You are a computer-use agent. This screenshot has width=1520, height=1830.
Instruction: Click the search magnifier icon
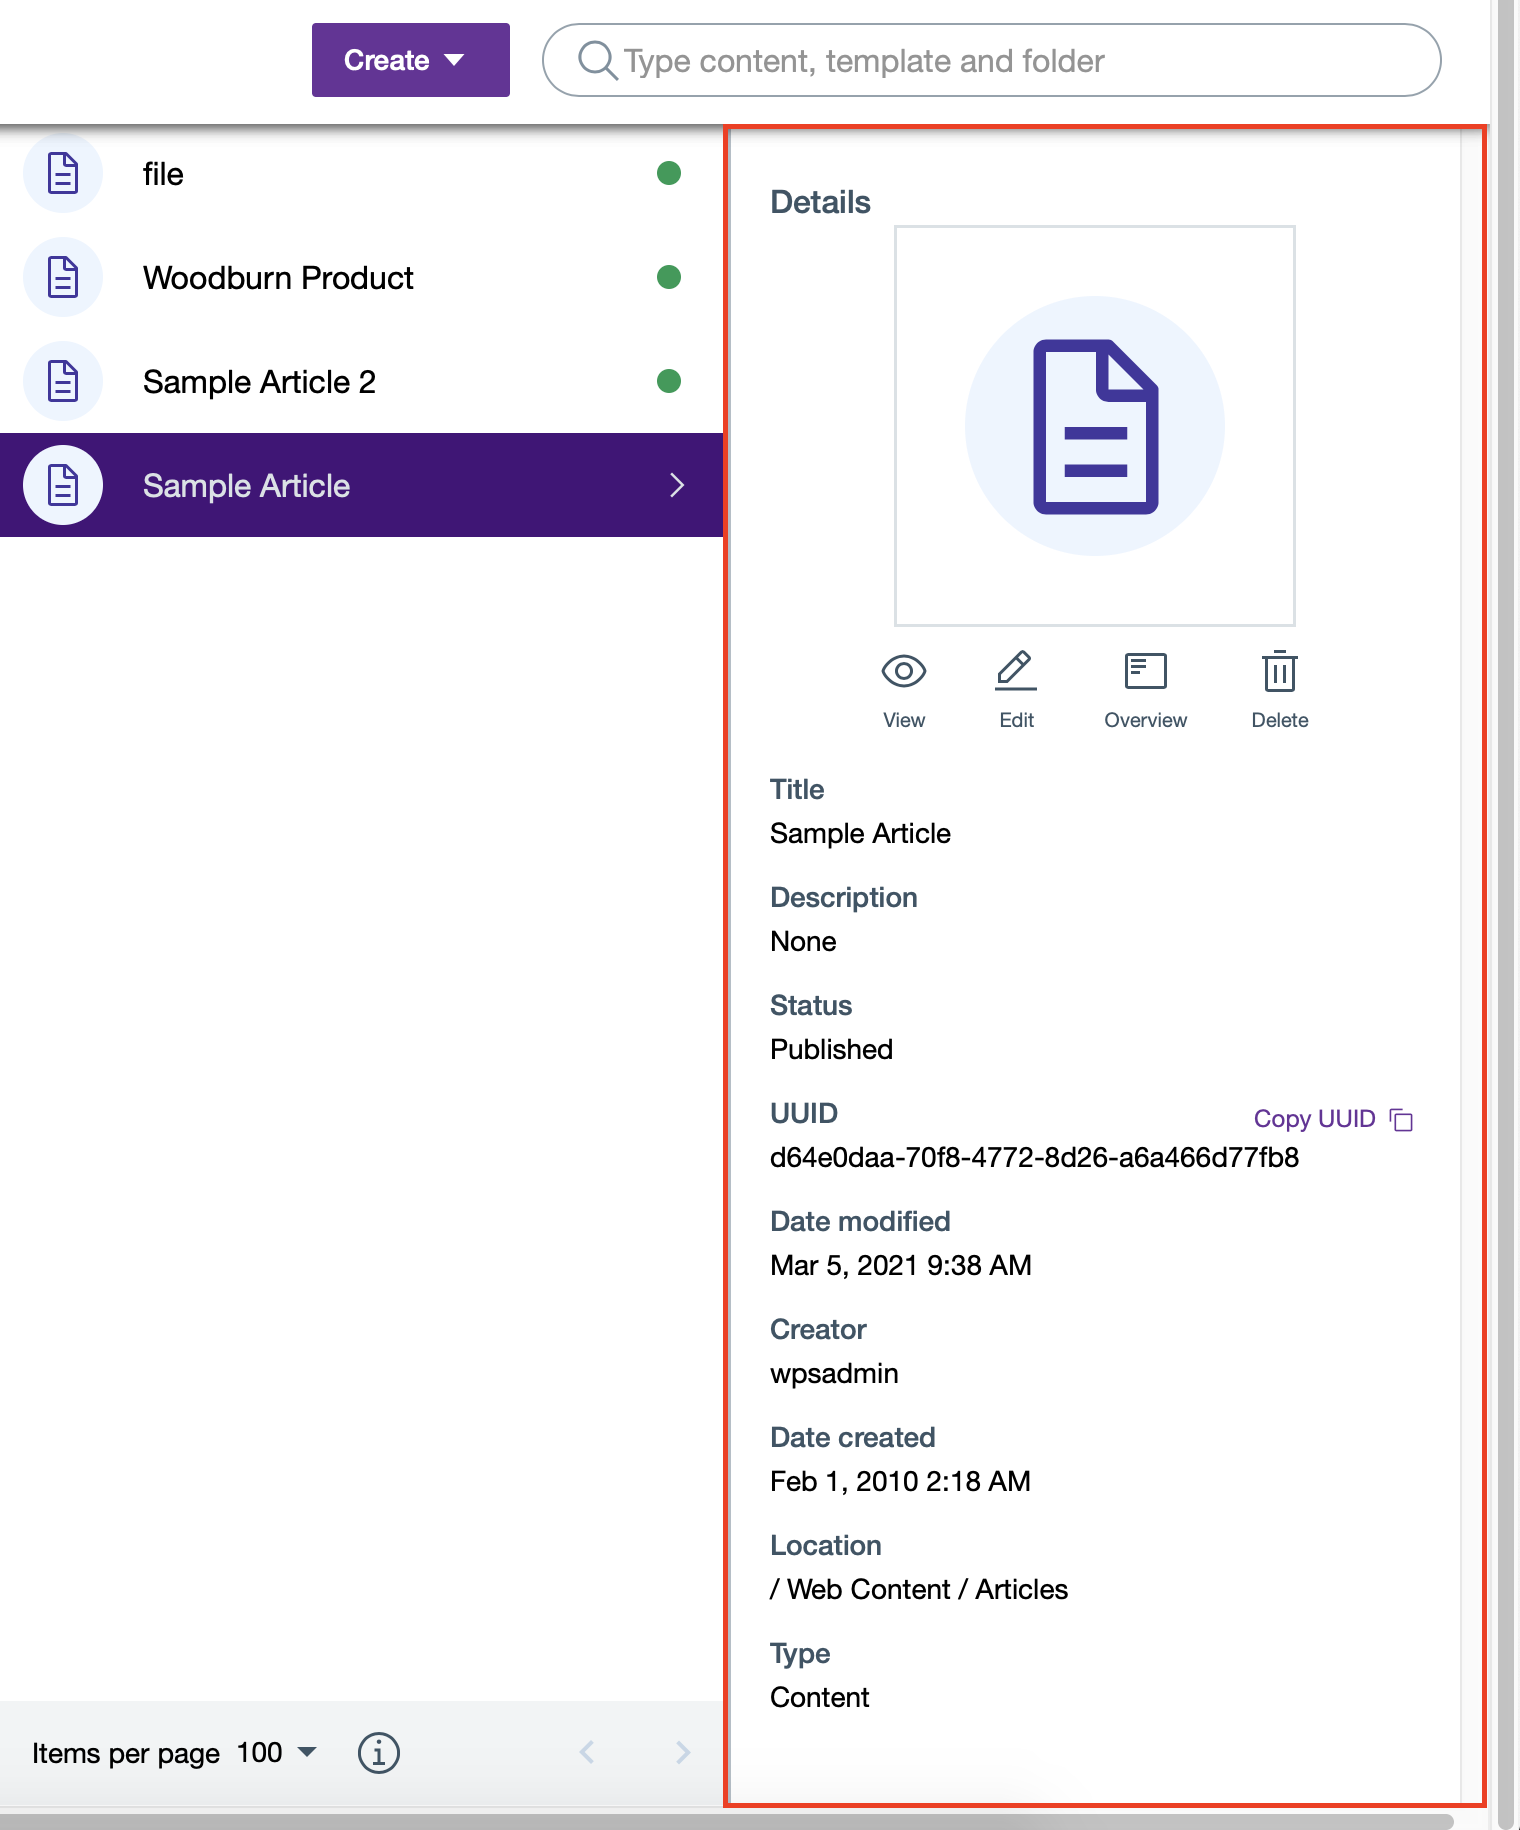tap(597, 60)
